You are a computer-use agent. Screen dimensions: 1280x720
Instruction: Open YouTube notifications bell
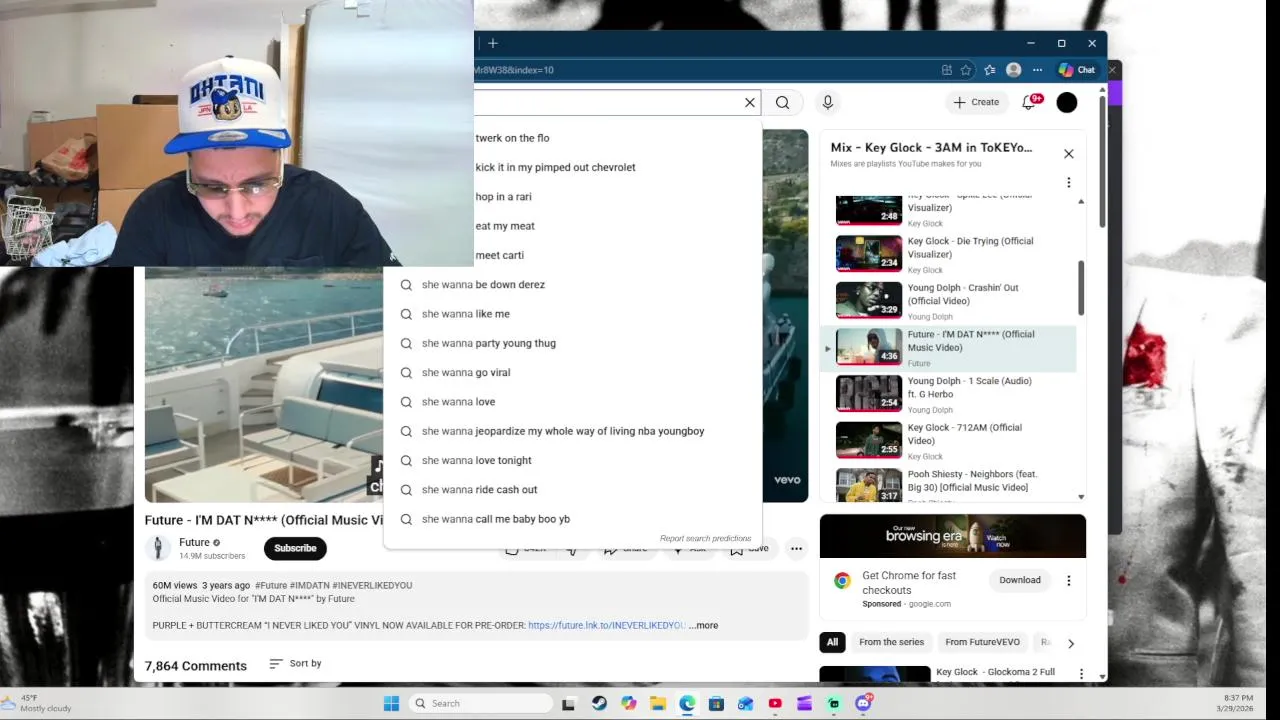pyautogui.click(x=1030, y=102)
